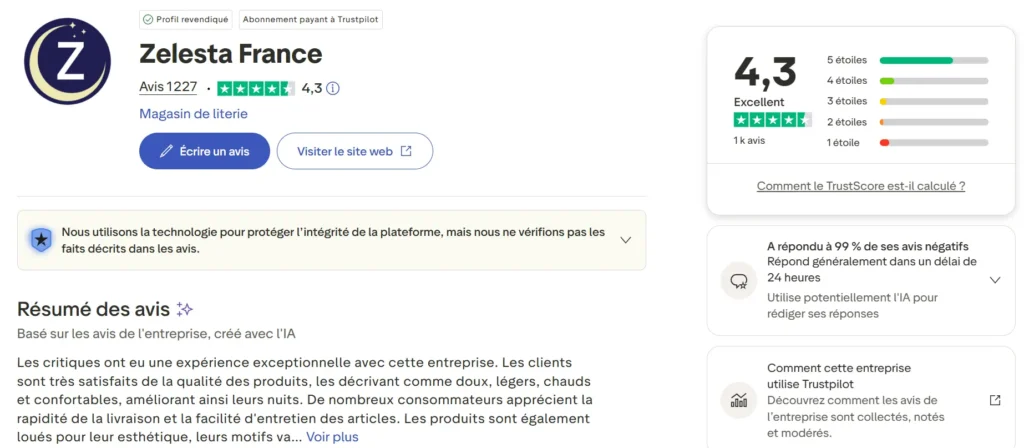Click the large 4,3 TrustScore number
Screen dimensions: 1024x448
click(x=765, y=72)
